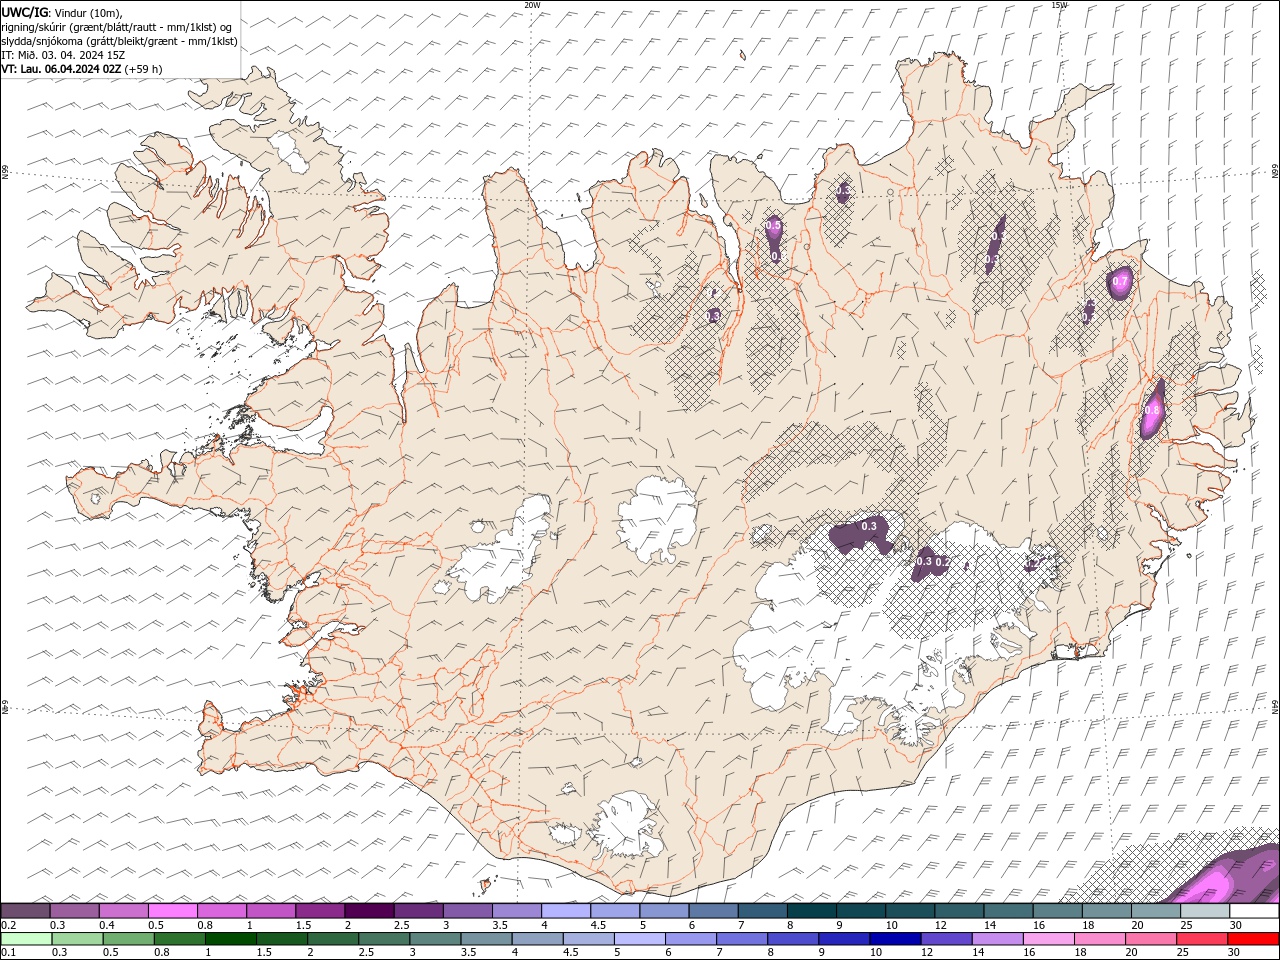Click the lower legend swatch between 3.5 and 4

coord(487,939)
